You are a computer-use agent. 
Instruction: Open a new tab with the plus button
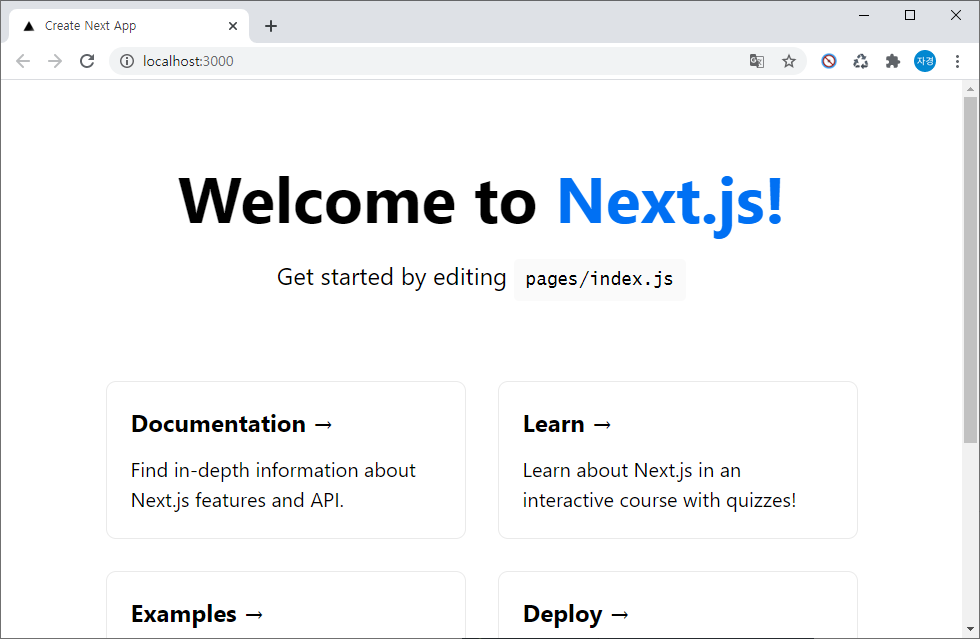(x=271, y=26)
